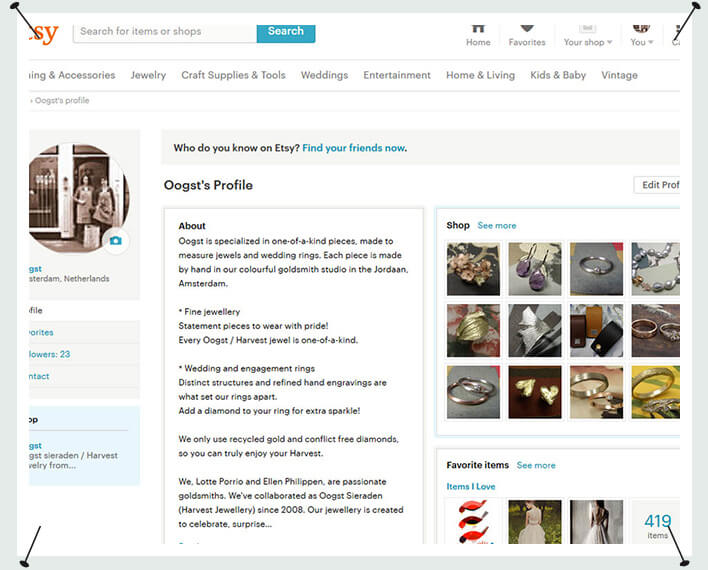The height and width of the screenshot is (570, 708).
Task: Select the gold heart-shaped jewelry thumbnail
Action: coord(535,392)
